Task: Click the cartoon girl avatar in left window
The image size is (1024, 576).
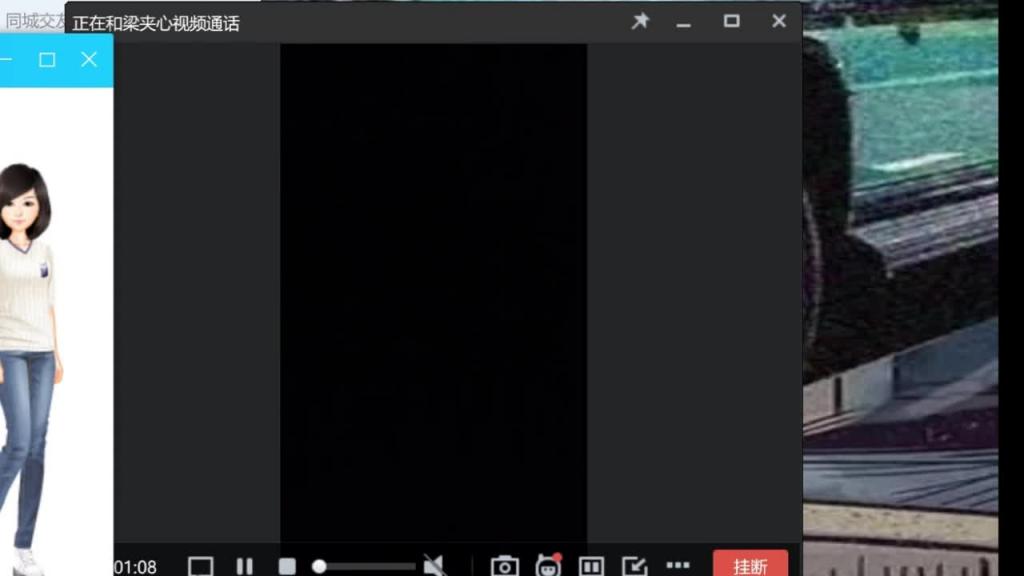Action: [x=30, y=369]
